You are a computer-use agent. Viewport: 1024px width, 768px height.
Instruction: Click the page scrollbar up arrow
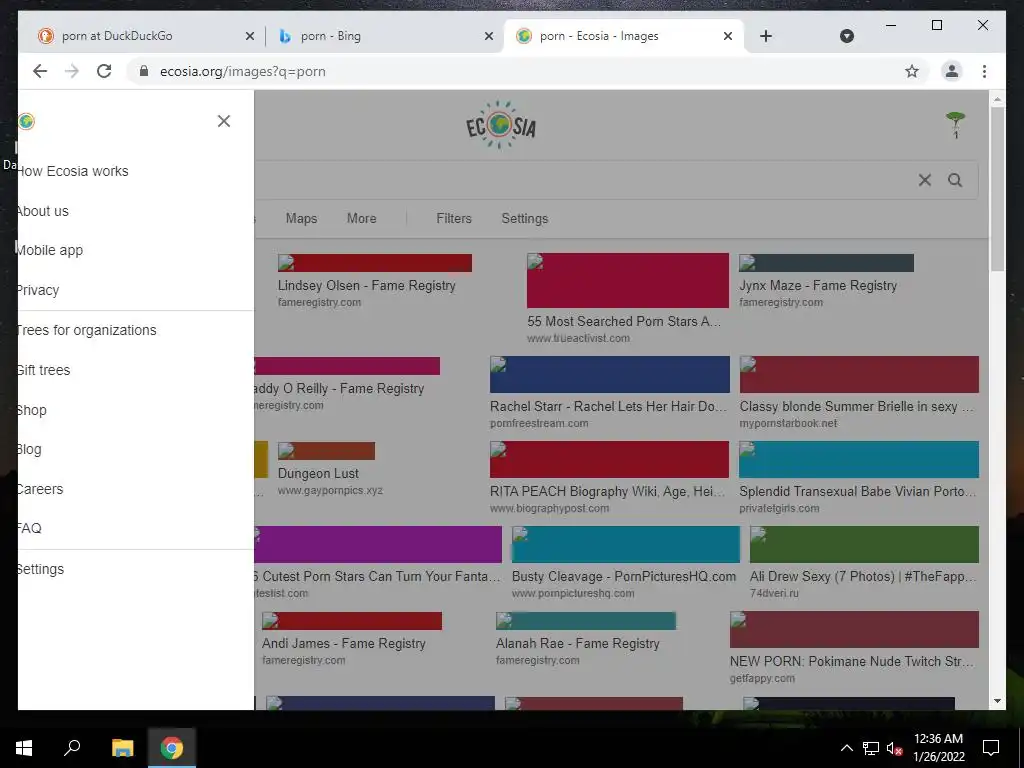tap(997, 100)
